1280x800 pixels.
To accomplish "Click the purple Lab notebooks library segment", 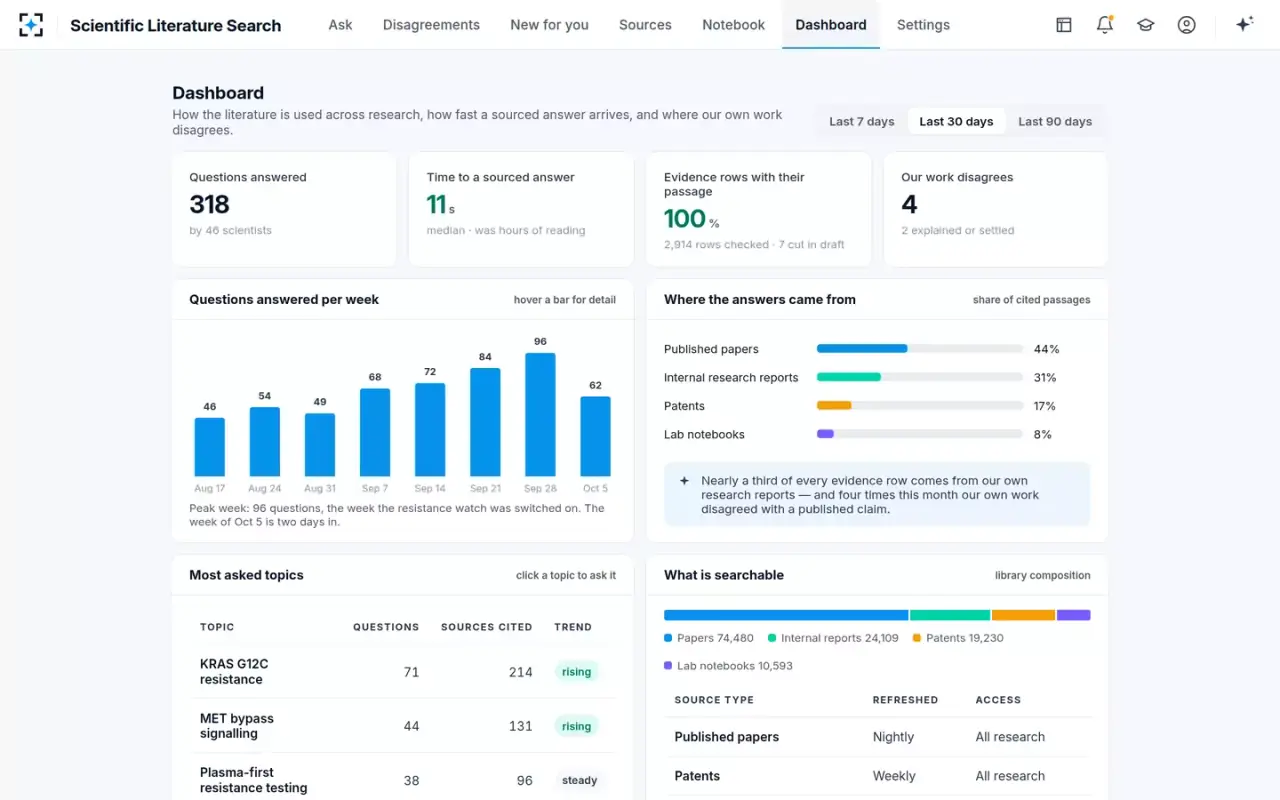I will click(1074, 615).
